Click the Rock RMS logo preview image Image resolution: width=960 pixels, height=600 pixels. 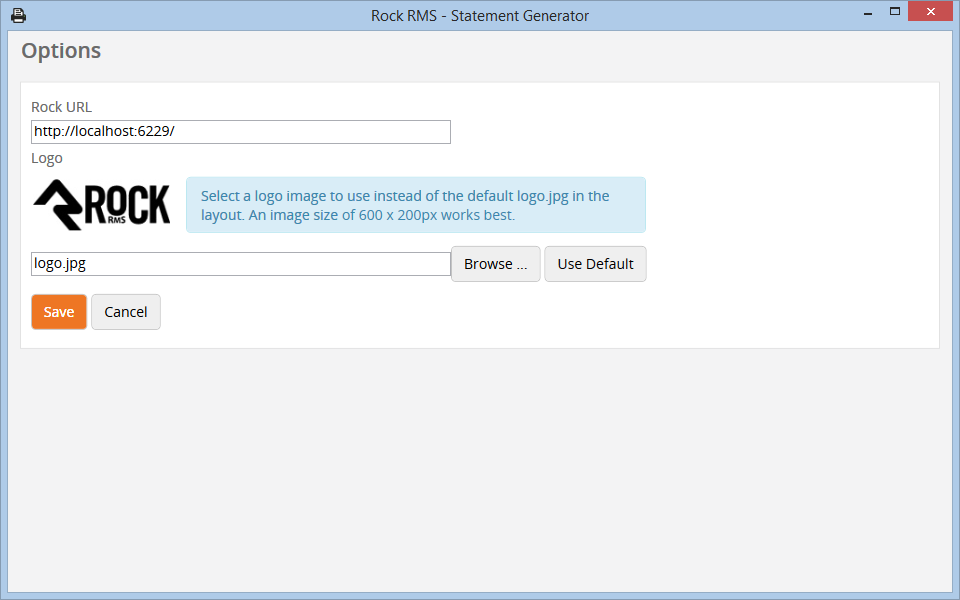click(102, 205)
